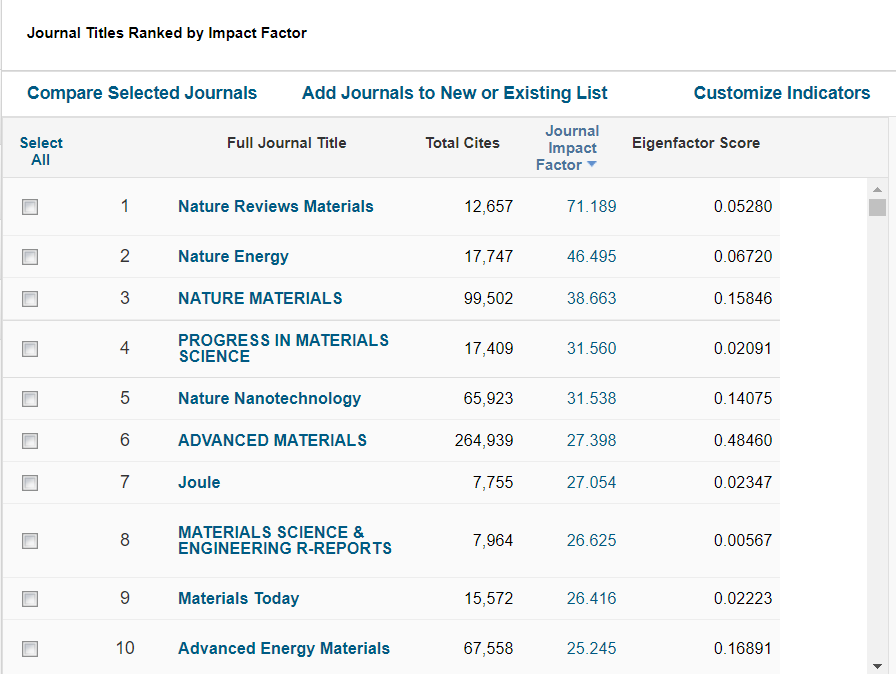Click impact factor value 46.495
The image size is (896, 674).
coord(591,256)
